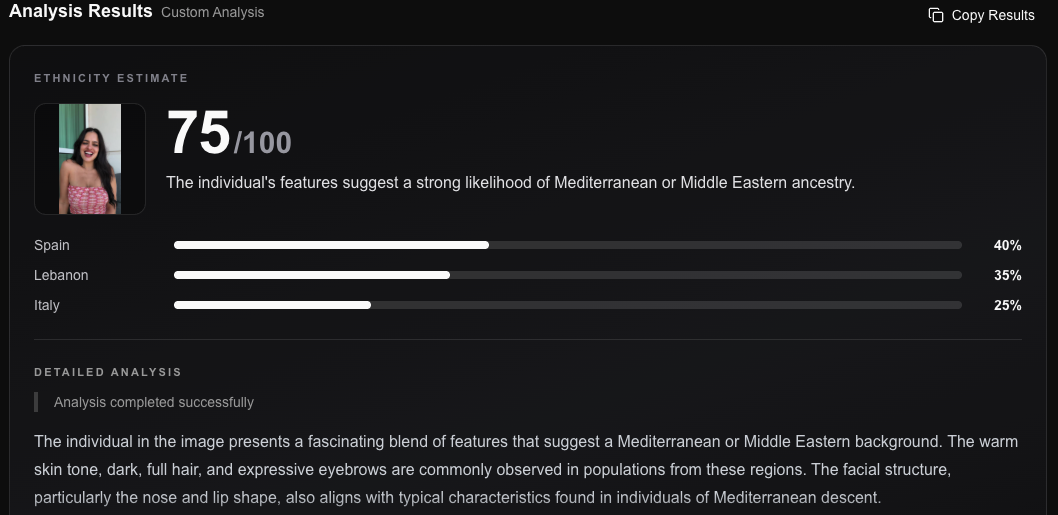This screenshot has width=1058, height=515.
Task: Select the Spain label
Action: [52, 245]
